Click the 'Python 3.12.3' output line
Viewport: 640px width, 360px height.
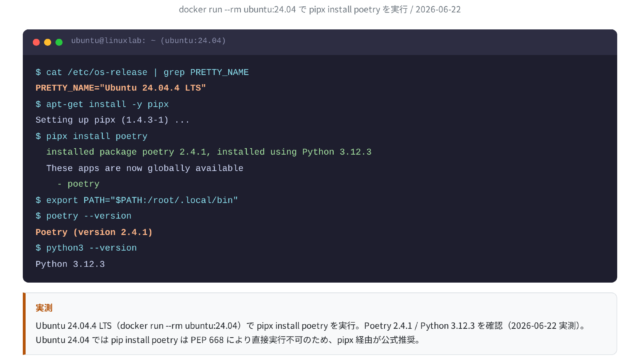(x=70, y=264)
